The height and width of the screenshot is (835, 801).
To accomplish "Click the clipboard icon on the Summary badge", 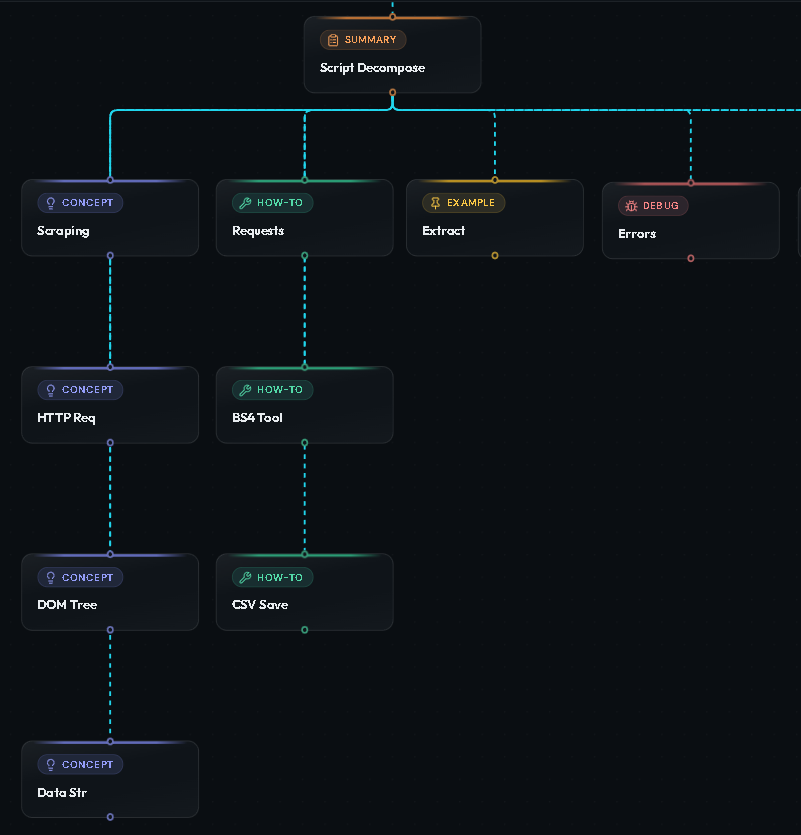I will (333, 40).
